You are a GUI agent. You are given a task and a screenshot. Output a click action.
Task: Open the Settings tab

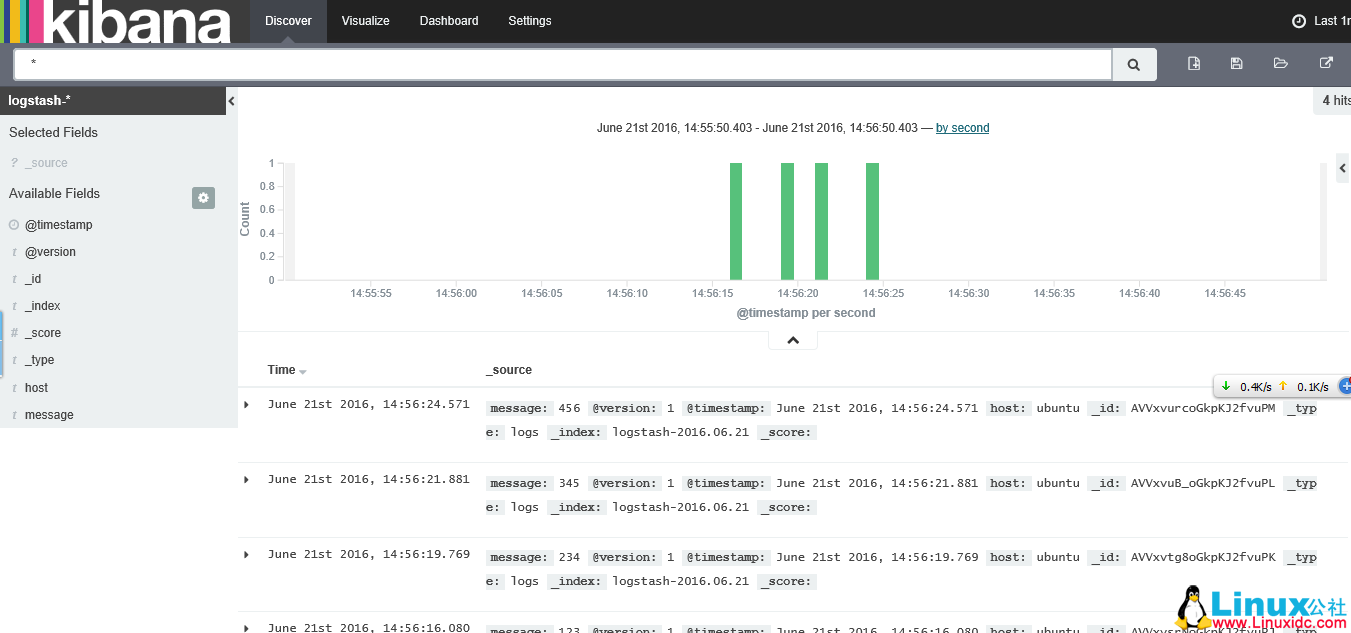529,20
